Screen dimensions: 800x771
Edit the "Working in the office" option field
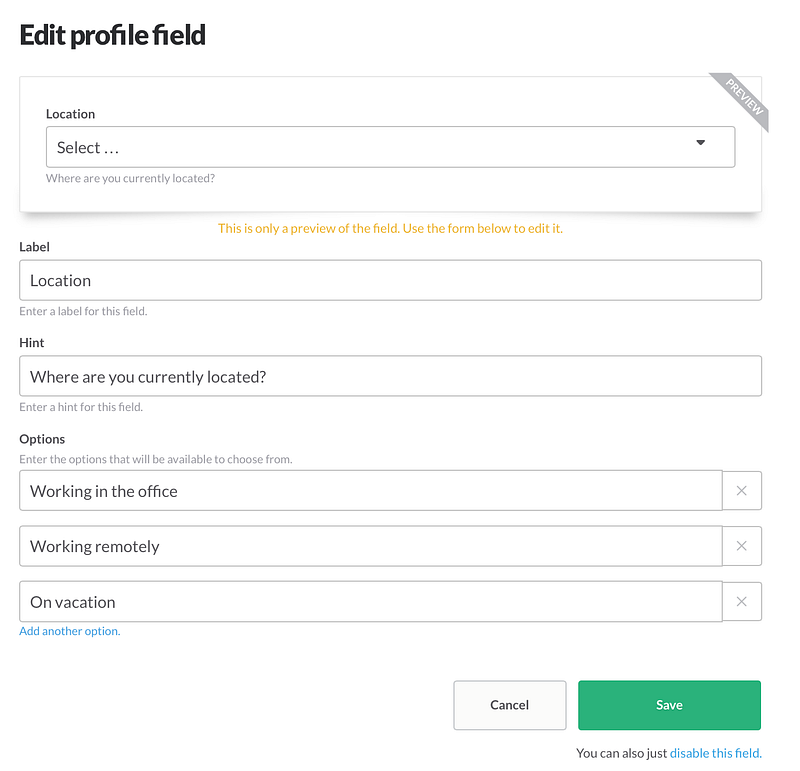click(370, 491)
